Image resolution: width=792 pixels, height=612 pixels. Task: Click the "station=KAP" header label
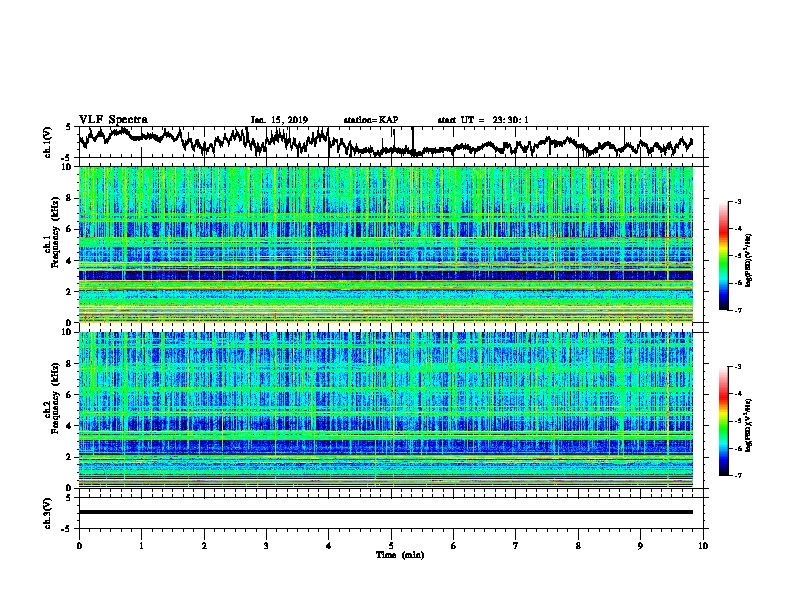click(371, 120)
